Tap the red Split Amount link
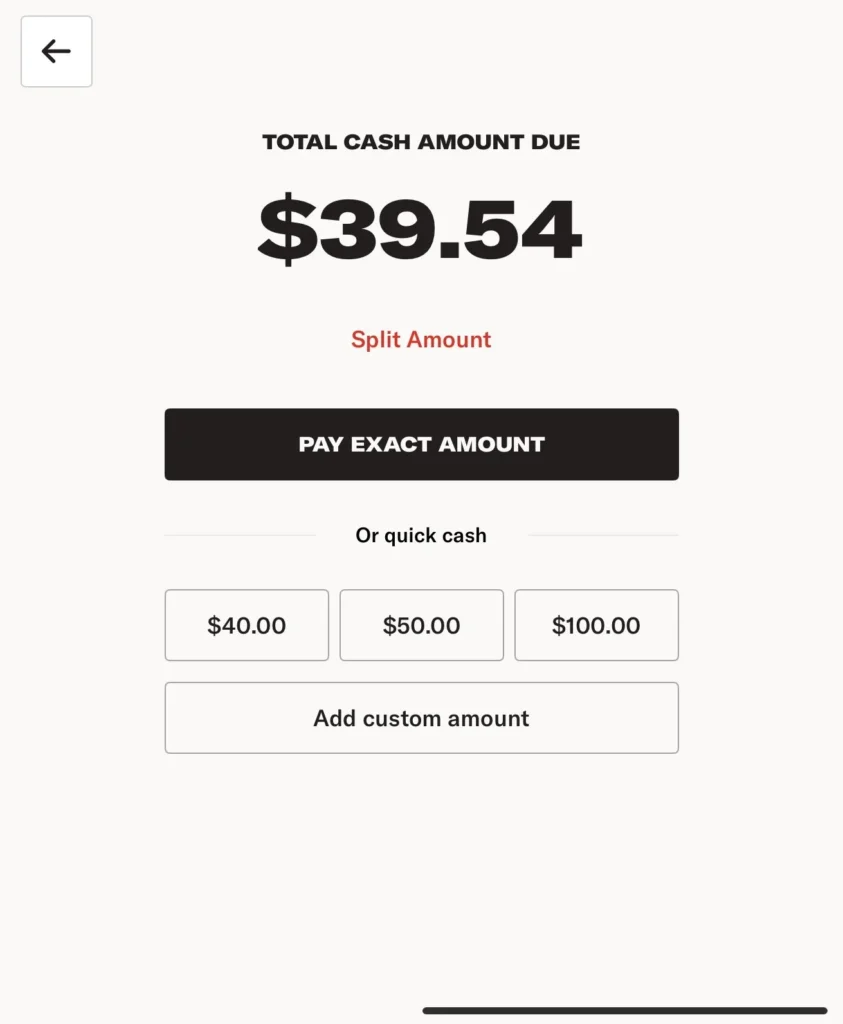The height and width of the screenshot is (1024, 843). coord(421,340)
